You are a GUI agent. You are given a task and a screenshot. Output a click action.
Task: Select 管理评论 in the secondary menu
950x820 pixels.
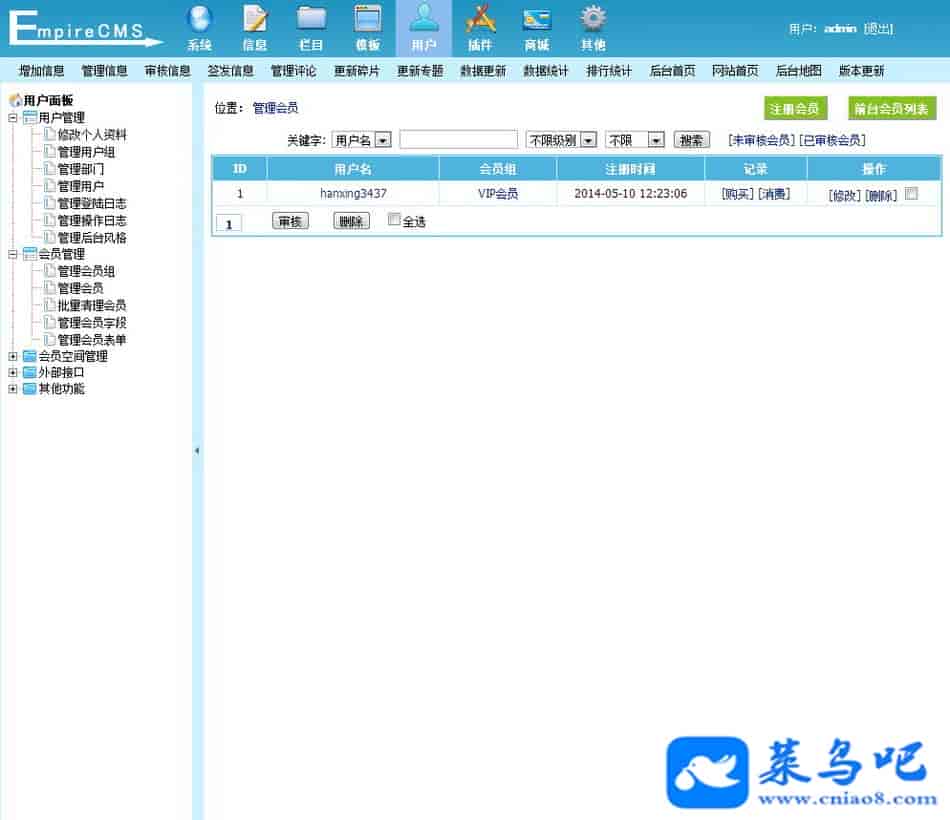(x=293, y=71)
